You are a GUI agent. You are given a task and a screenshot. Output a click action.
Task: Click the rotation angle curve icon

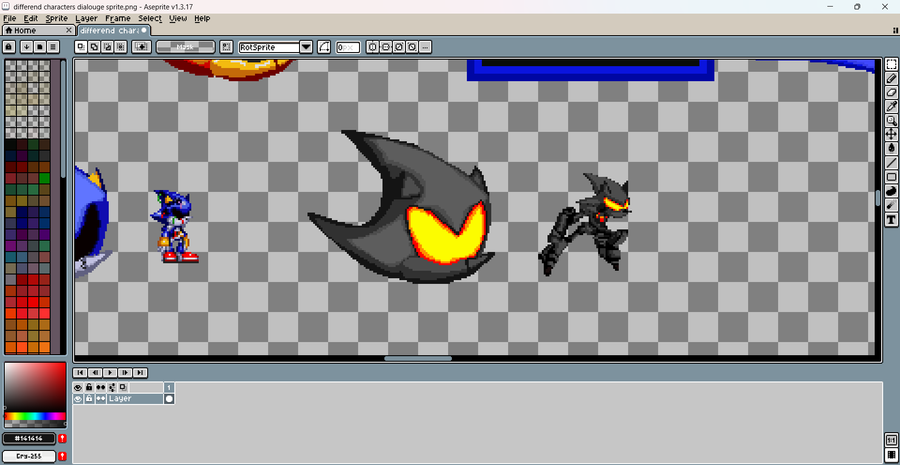pos(324,47)
